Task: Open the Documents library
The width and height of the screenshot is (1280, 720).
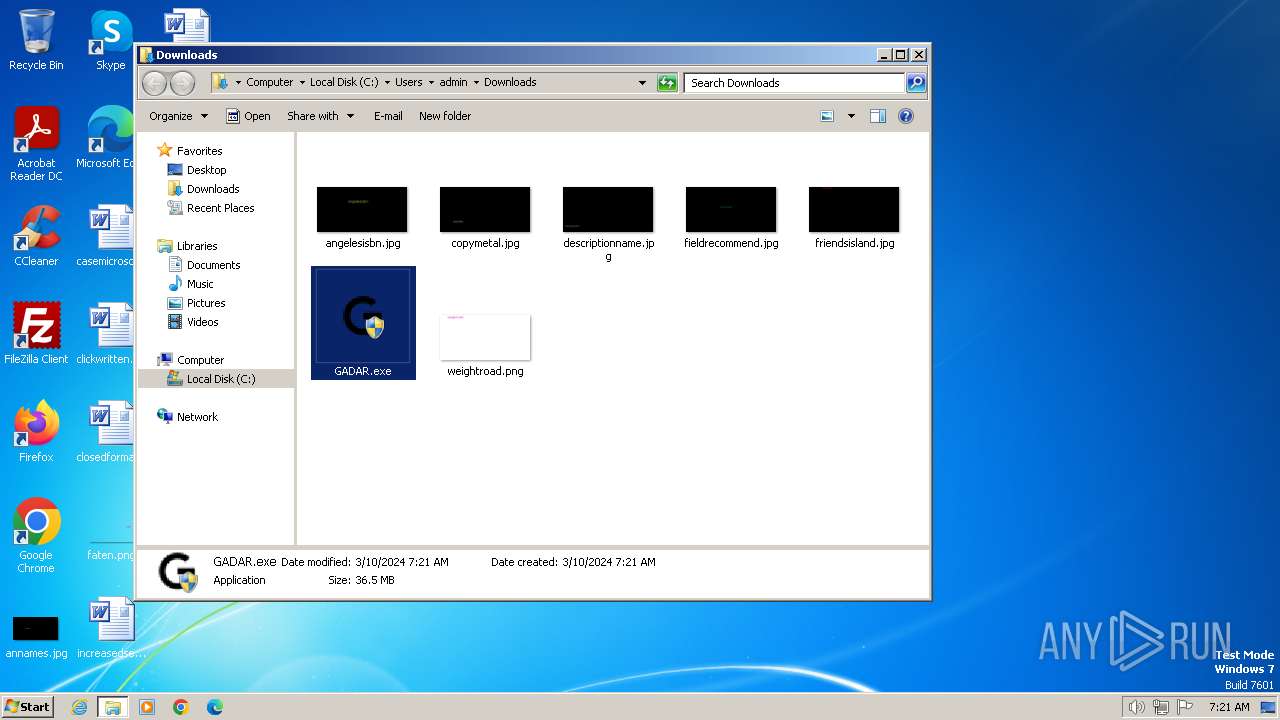Action: [x=213, y=265]
